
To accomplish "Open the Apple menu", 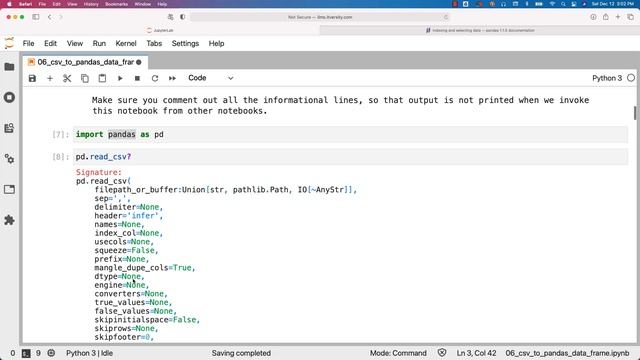I will [x=9, y=4].
